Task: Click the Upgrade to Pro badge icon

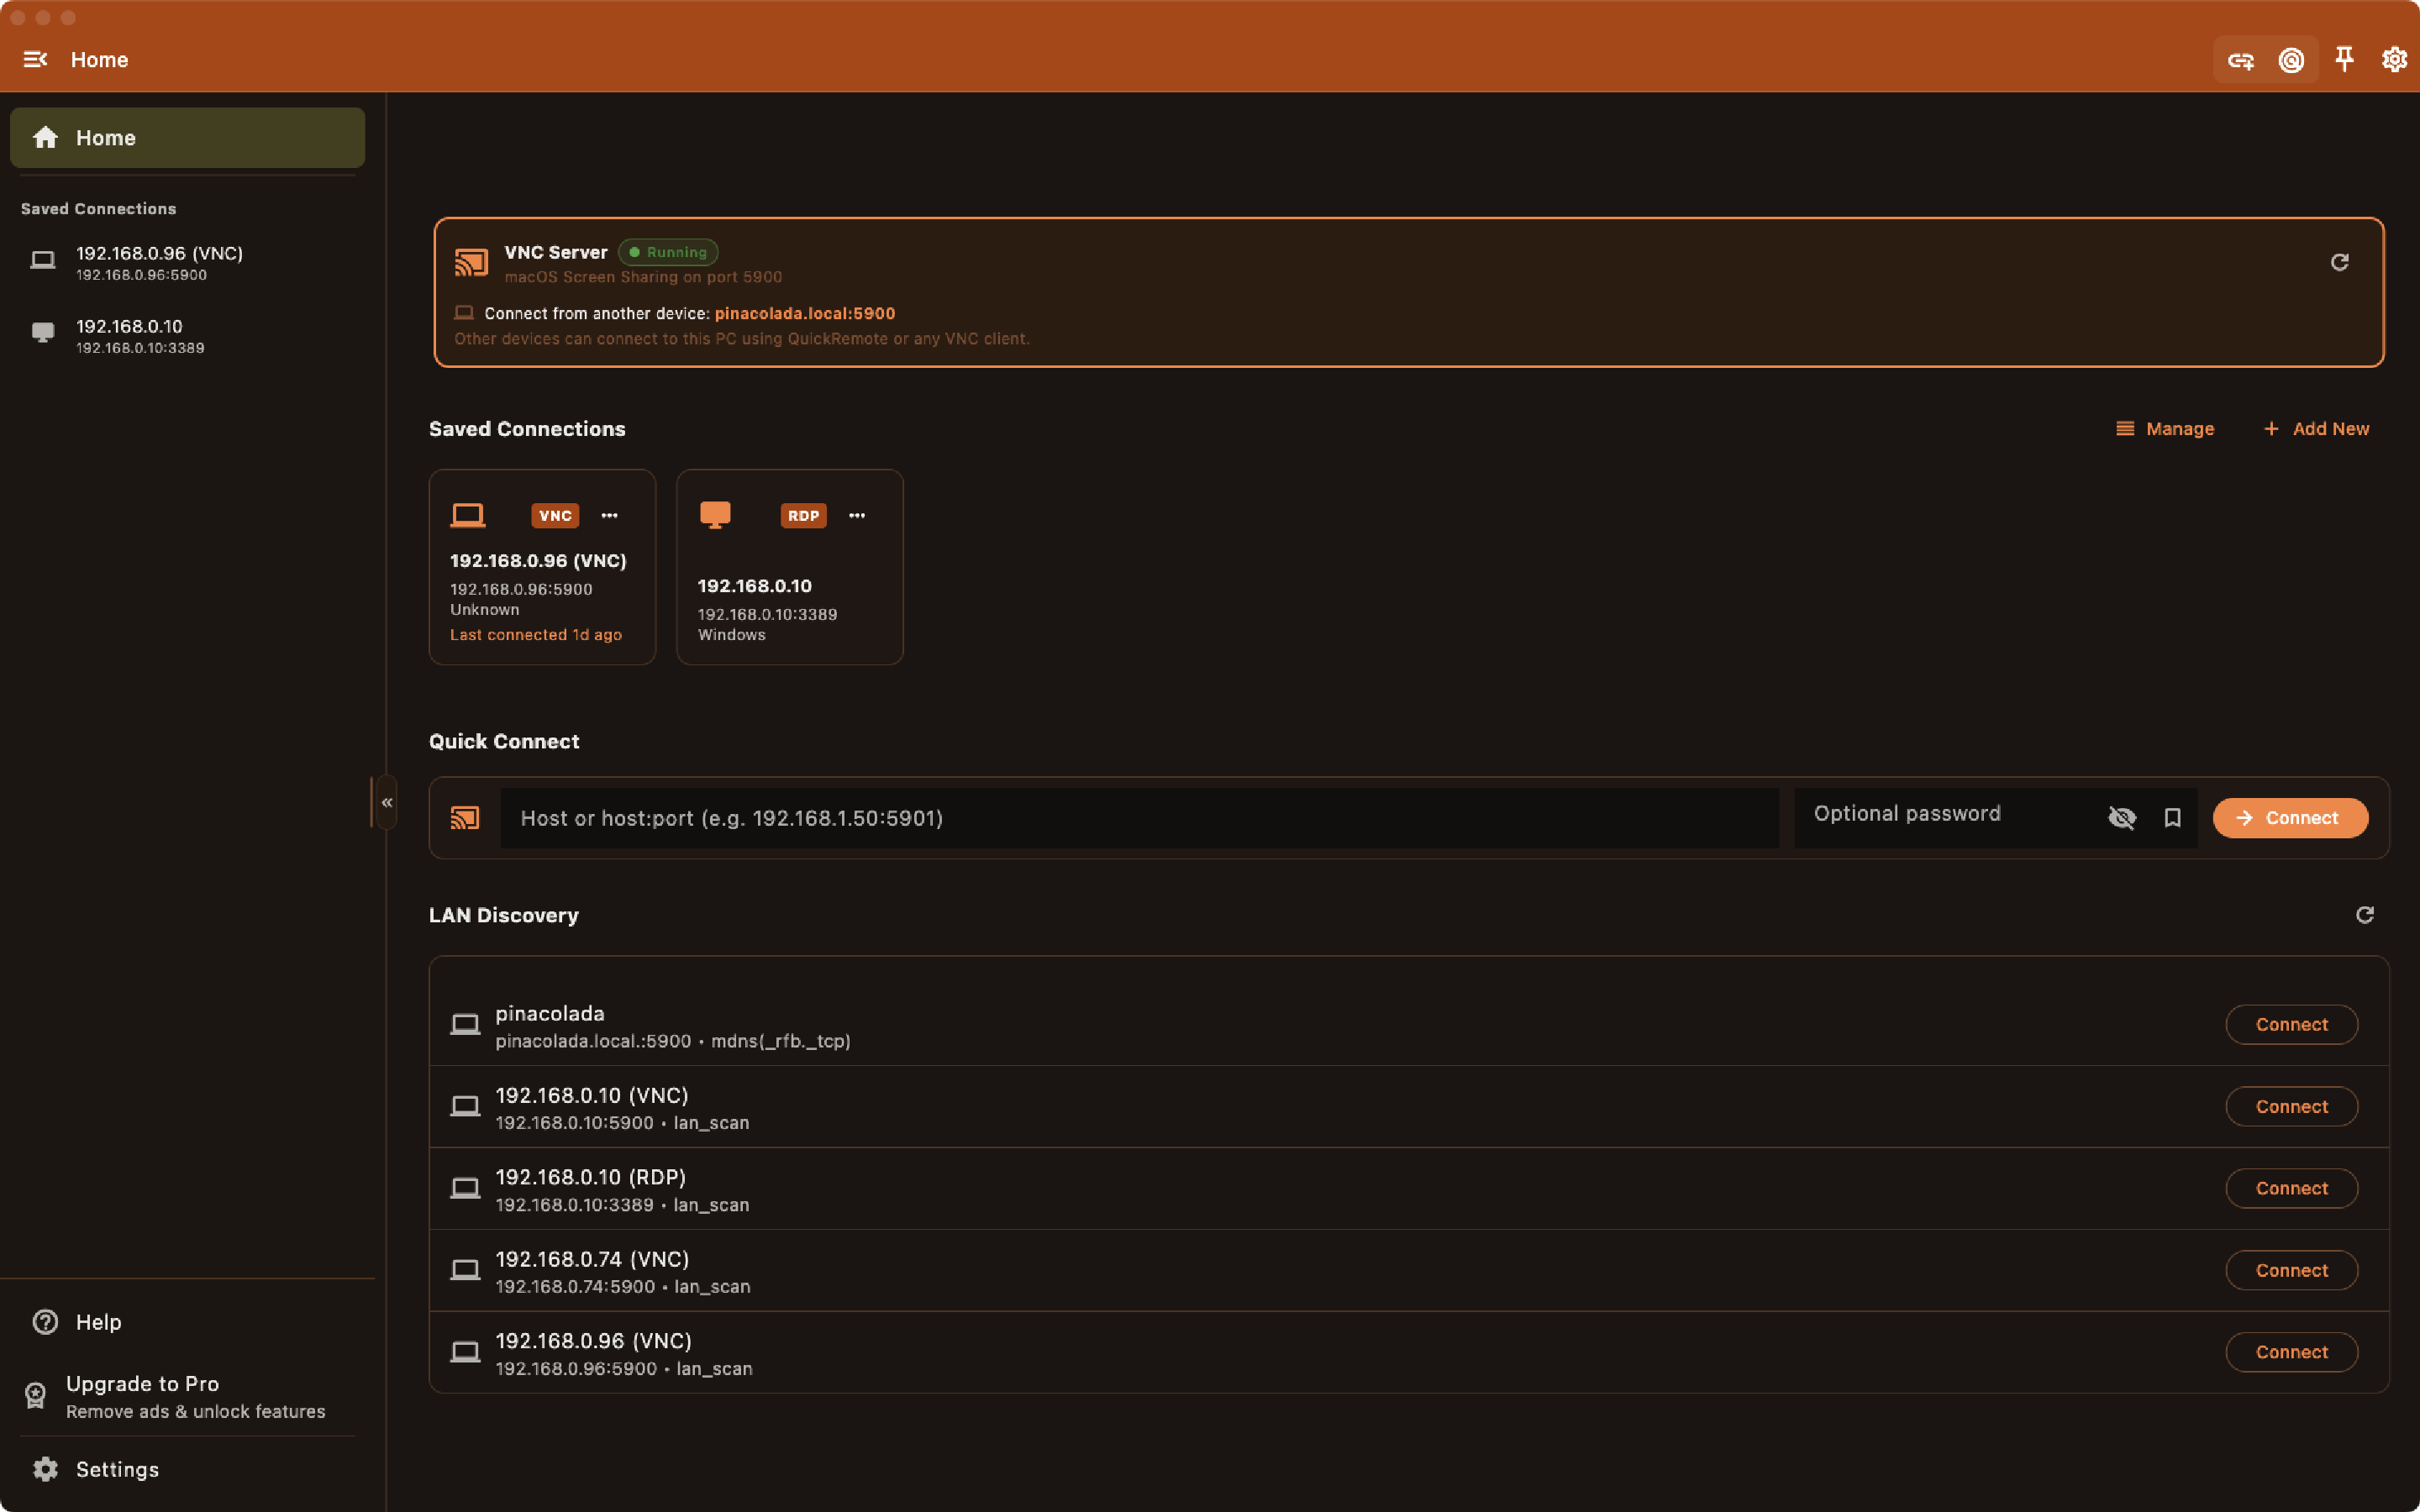Action: 36,1396
